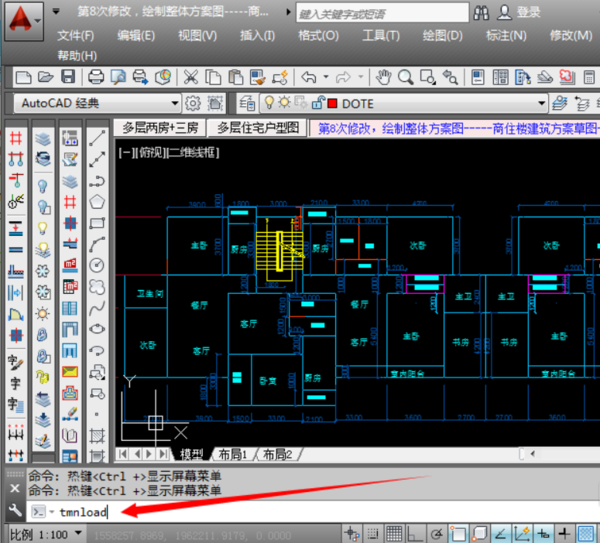Select the Line draw tool
Screen dimensions: 600x543
97,138
